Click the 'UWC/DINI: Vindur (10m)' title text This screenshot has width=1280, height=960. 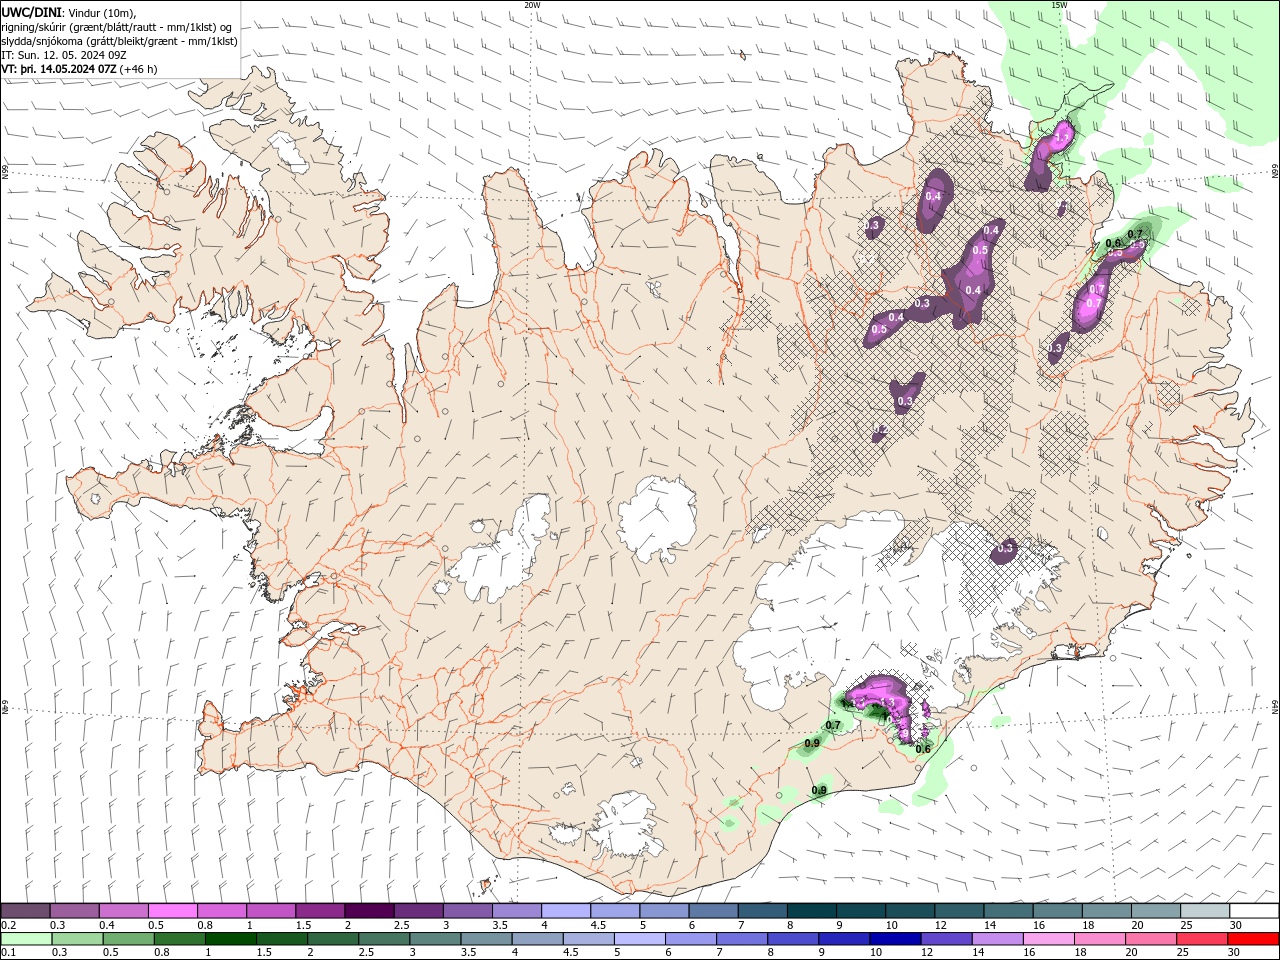[x=68, y=12]
